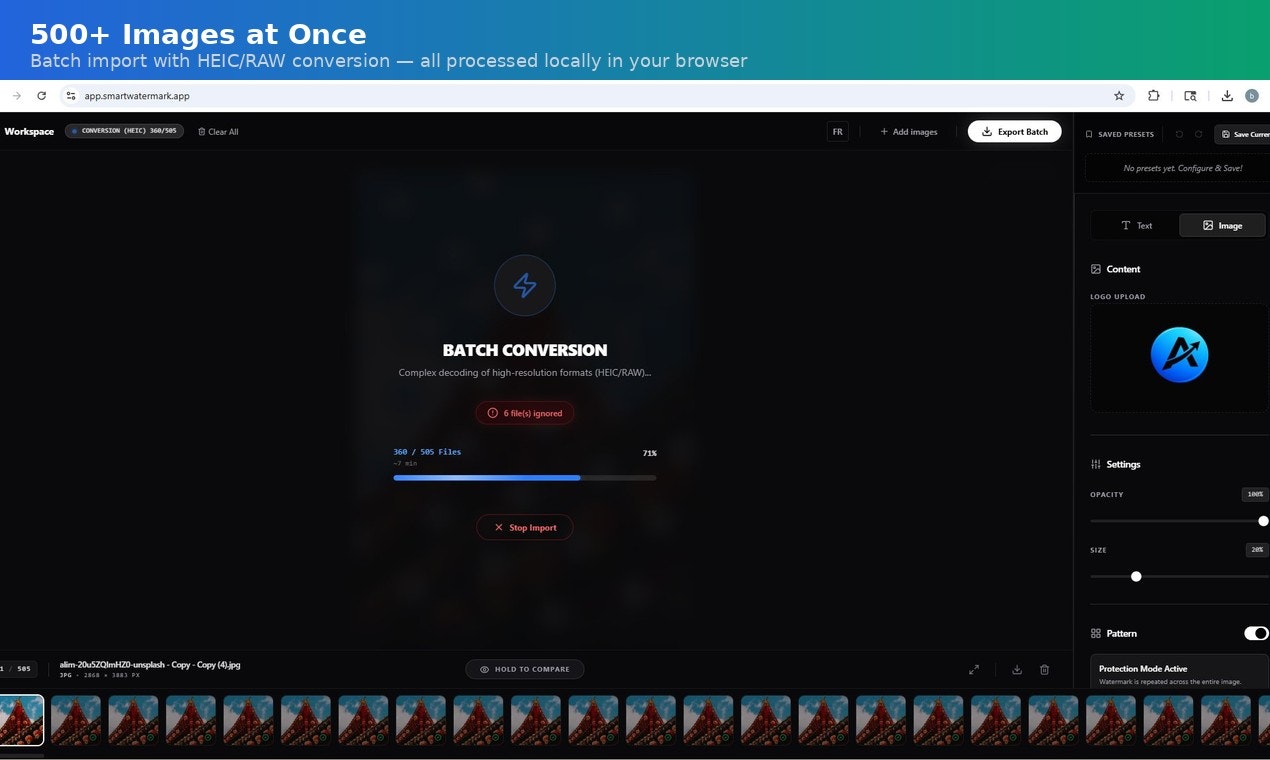Click the Content section image icon
This screenshot has width=1270, height=760.
pyautogui.click(x=1096, y=269)
